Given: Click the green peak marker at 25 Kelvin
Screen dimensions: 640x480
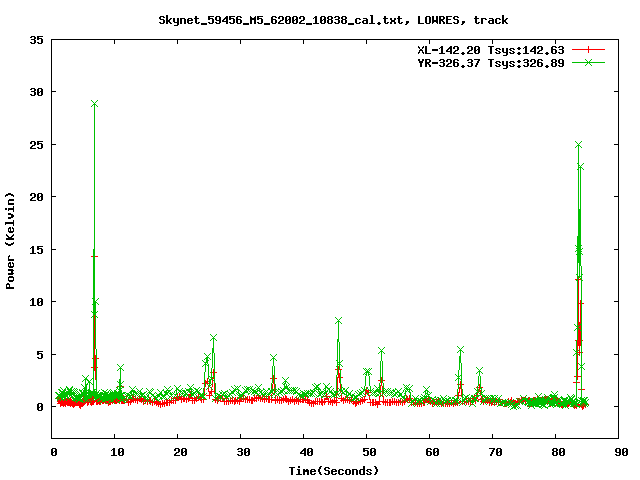Looking at the screenshot, I should click(578, 145).
